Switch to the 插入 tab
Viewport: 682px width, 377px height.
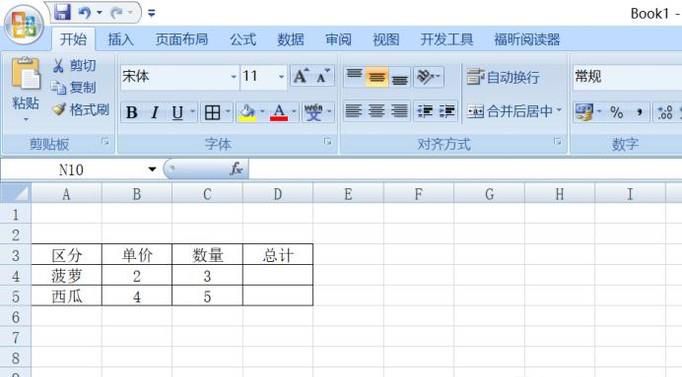pyautogui.click(x=120, y=40)
